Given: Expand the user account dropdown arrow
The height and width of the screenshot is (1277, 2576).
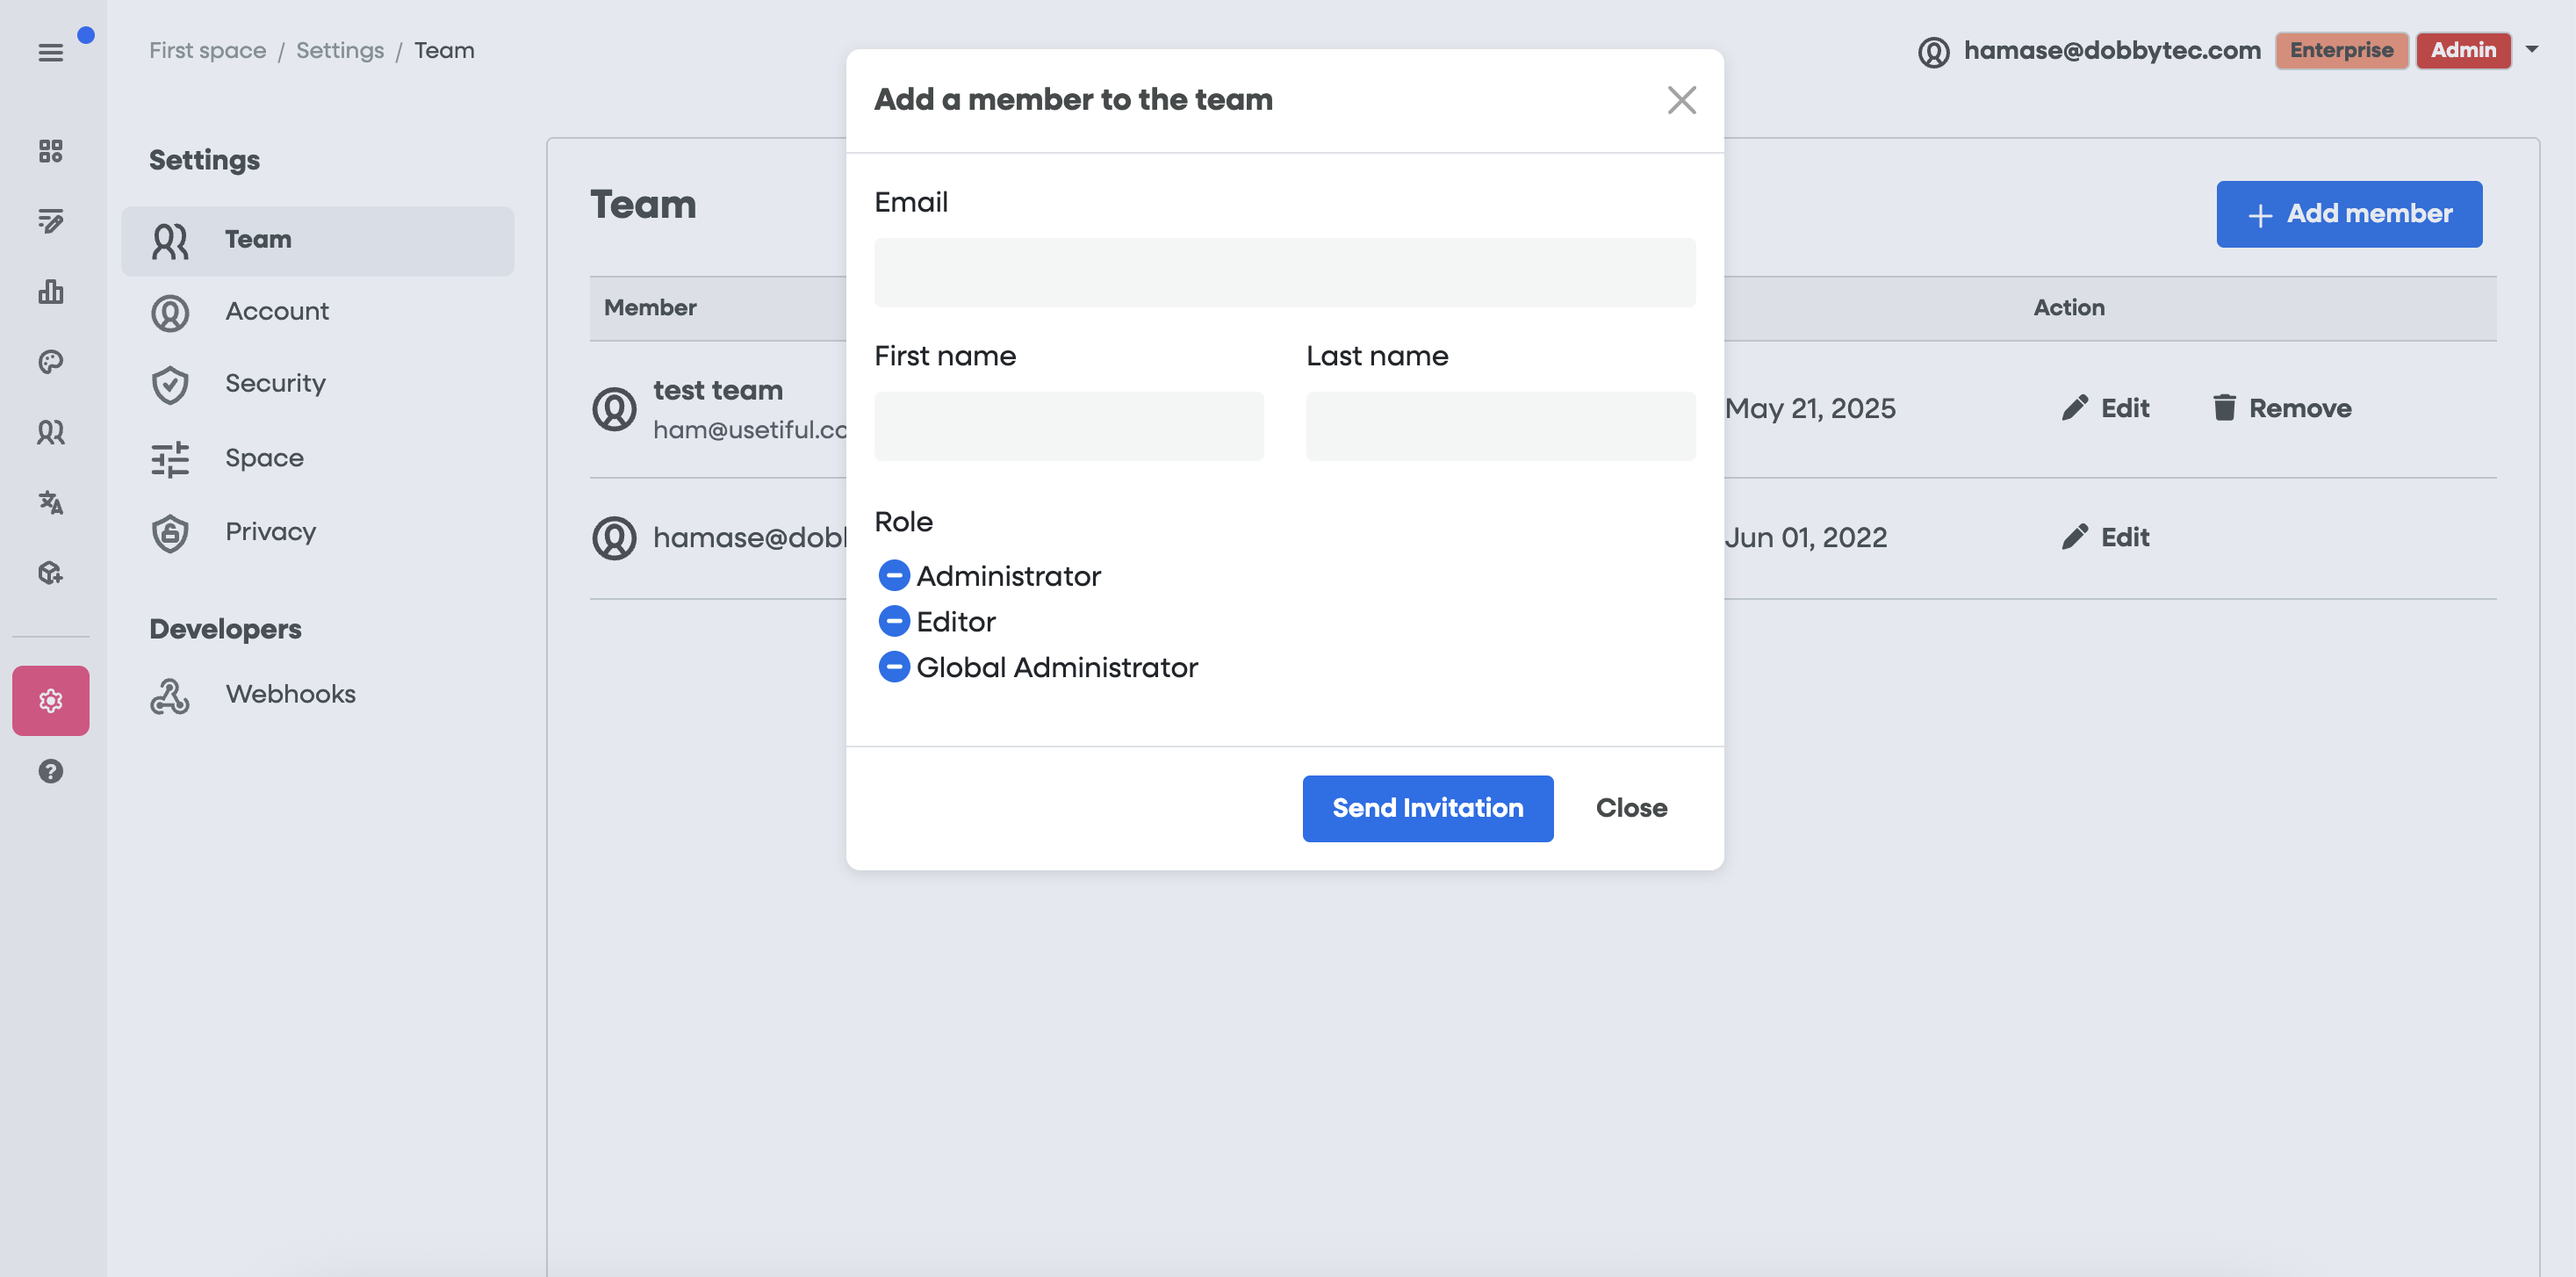Looking at the screenshot, I should pyautogui.click(x=2531, y=49).
